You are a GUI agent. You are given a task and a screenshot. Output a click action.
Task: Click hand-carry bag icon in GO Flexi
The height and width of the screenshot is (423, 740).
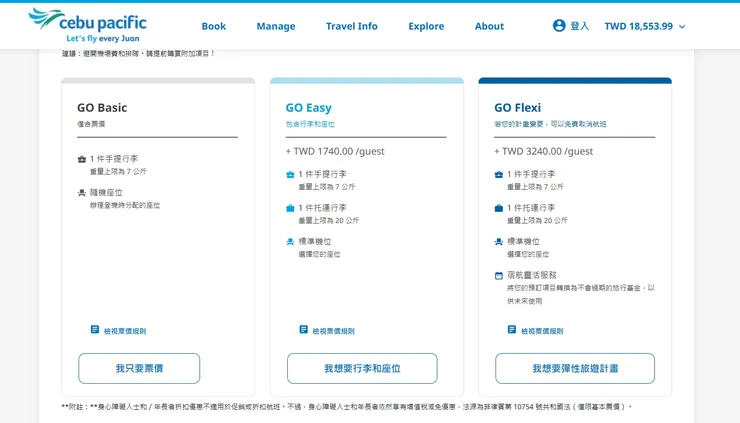click(x=499, y=174)
